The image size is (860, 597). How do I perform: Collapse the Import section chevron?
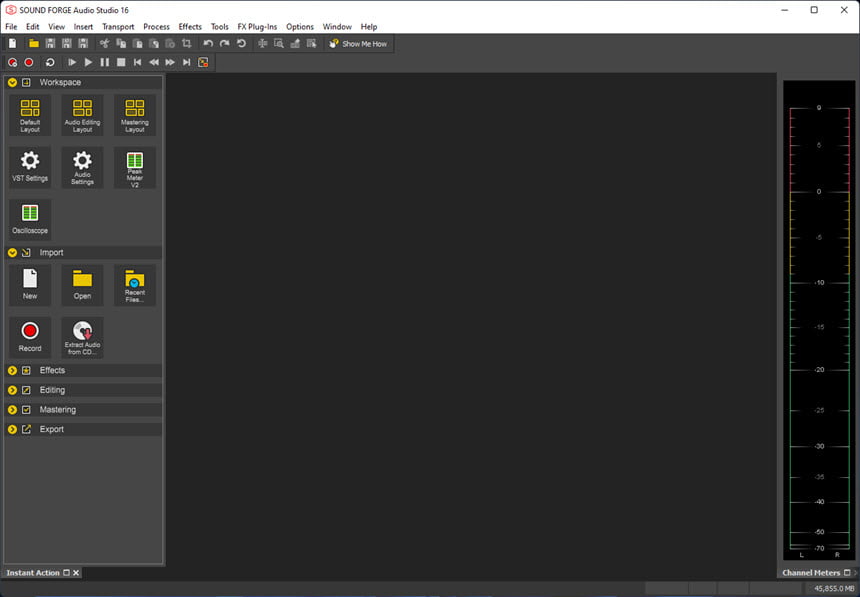pos(12,253)
